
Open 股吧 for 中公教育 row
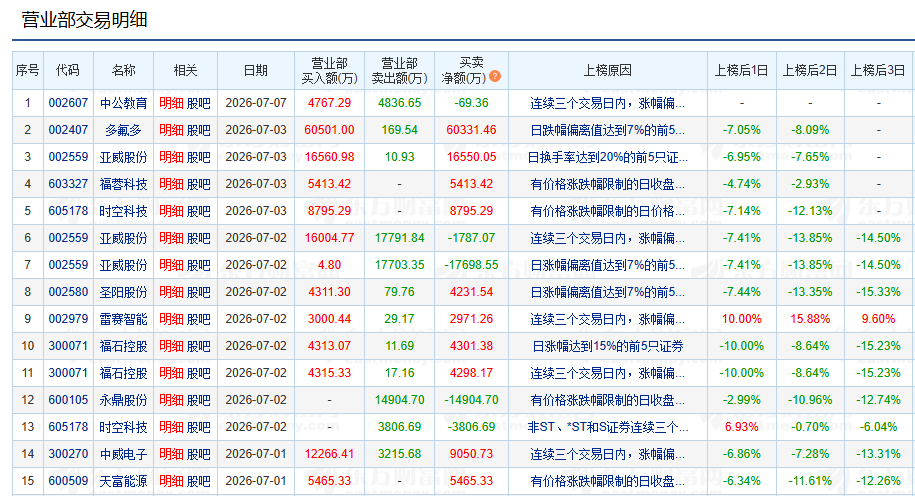(198, 103)
